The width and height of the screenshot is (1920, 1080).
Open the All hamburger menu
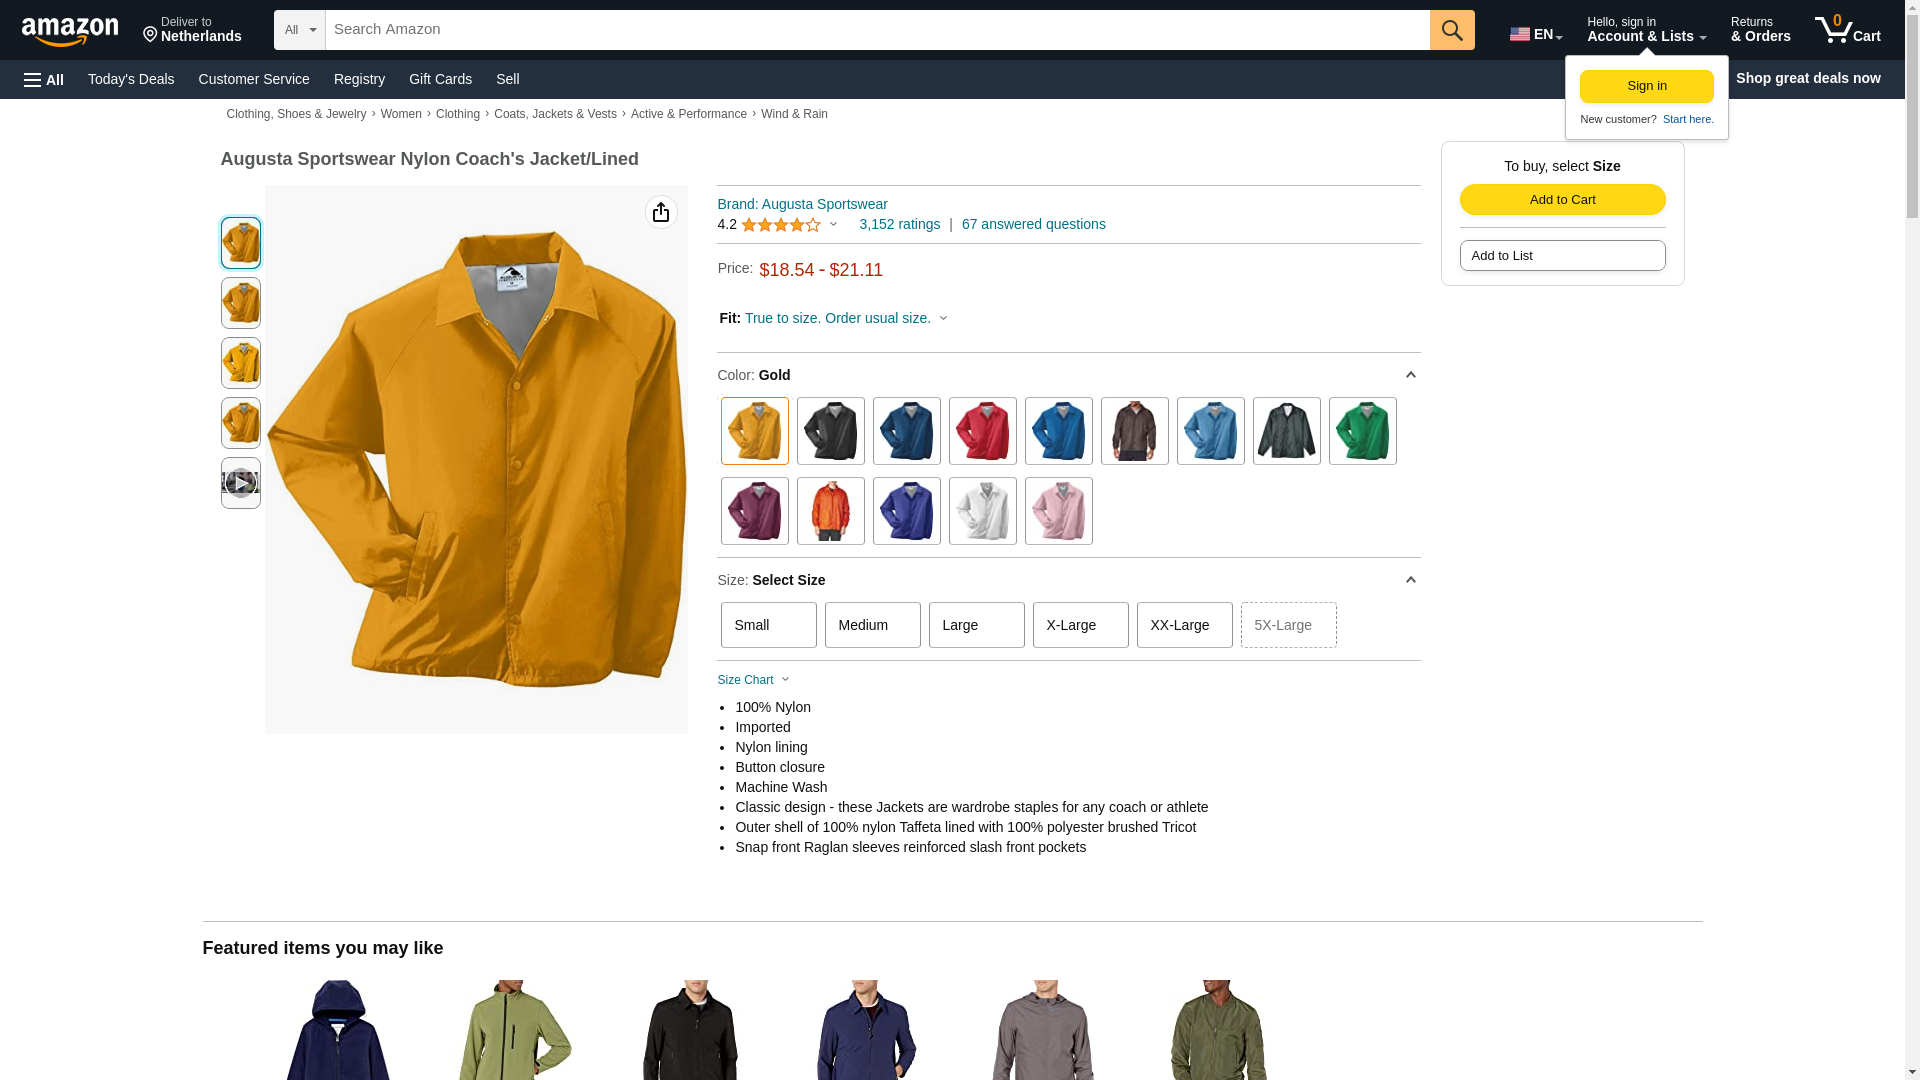[x=44, y=79]
